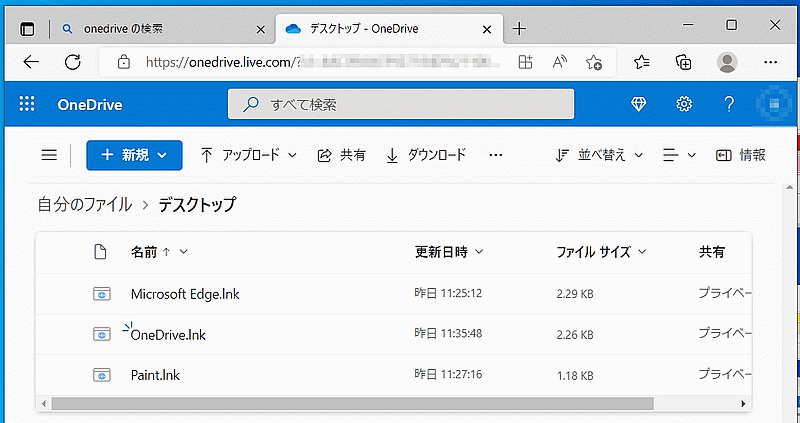The height and width of the screenshot is (423, 800).
Task: Select the デスクトップ - OneDrive tab
Action: [389, 29]
